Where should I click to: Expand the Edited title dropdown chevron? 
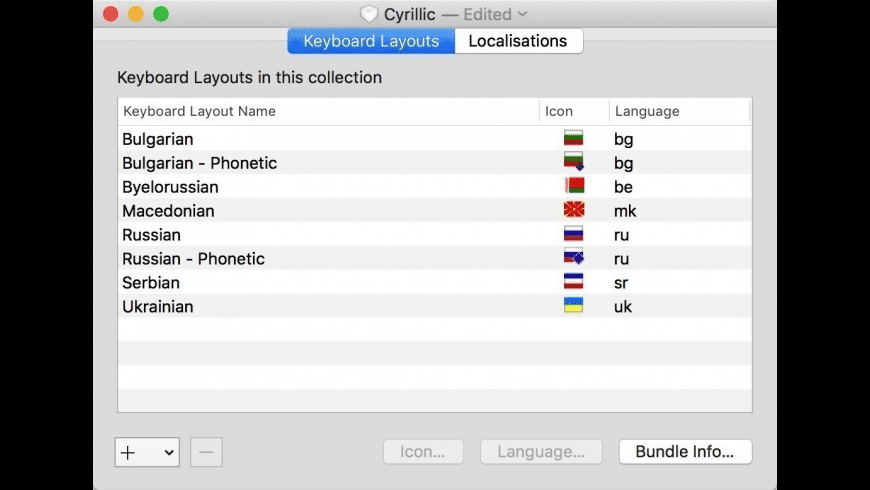(x=522, y=14)
